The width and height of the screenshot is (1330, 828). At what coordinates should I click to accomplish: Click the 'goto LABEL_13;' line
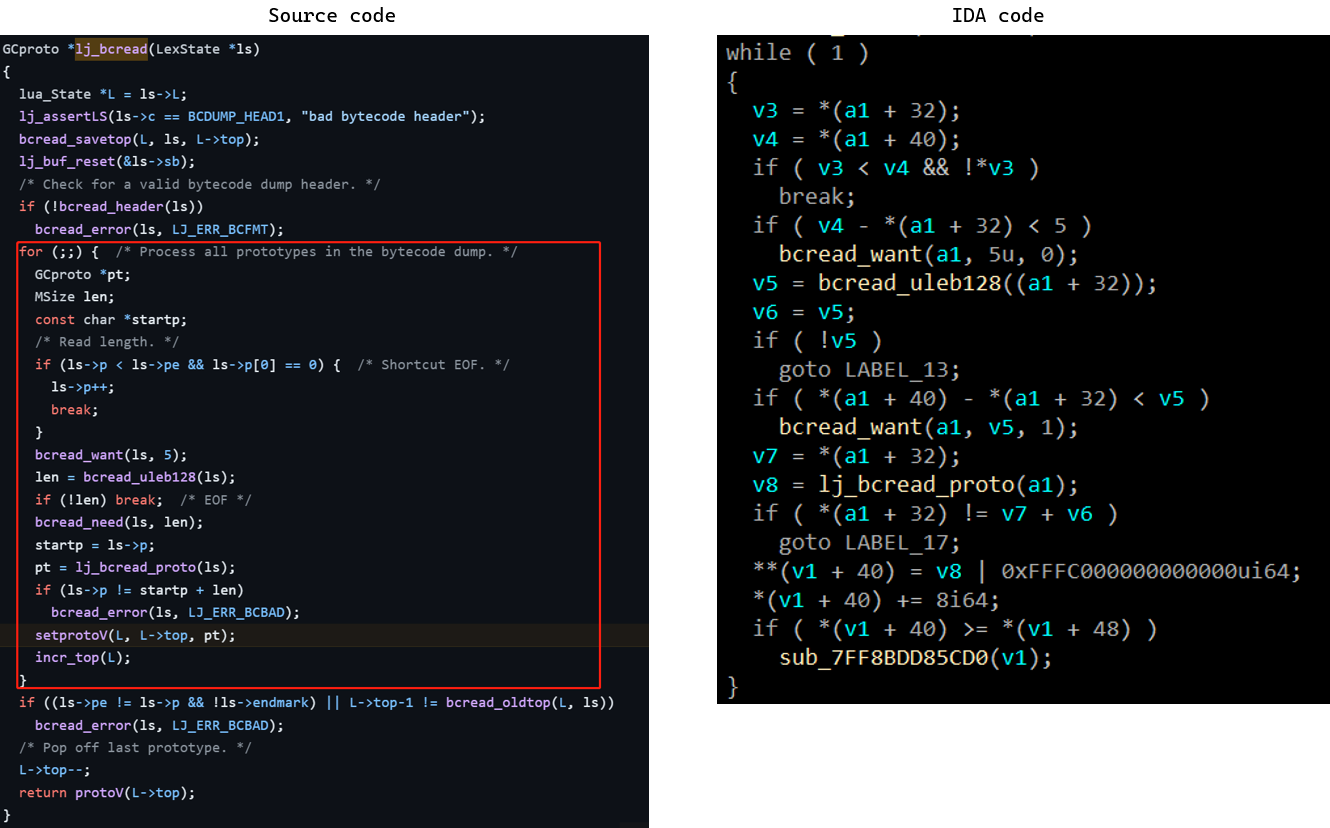tap(870, 369)
